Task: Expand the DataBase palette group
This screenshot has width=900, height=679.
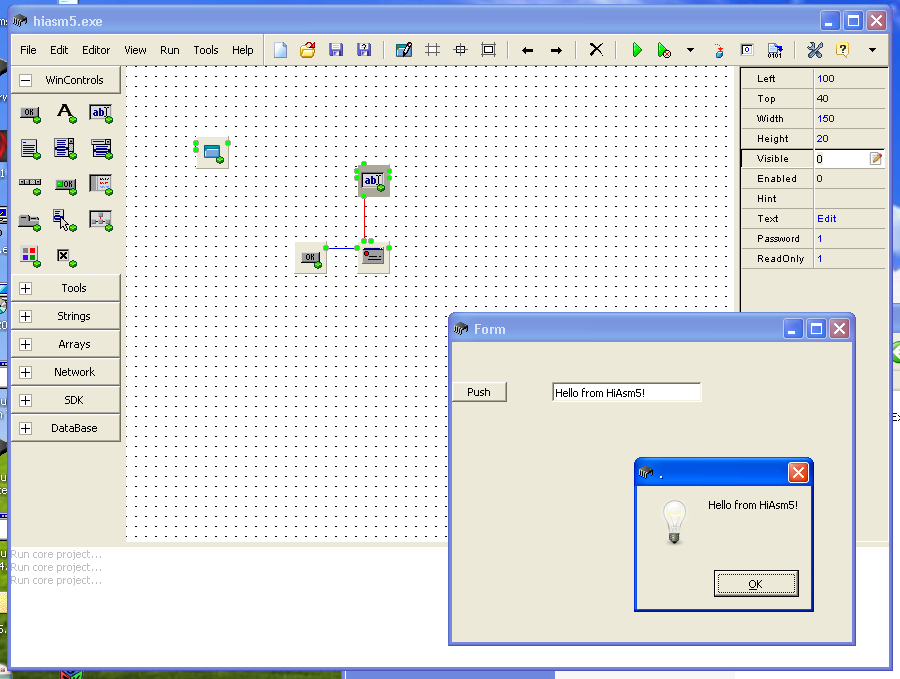Action: (x=25, y=428)
